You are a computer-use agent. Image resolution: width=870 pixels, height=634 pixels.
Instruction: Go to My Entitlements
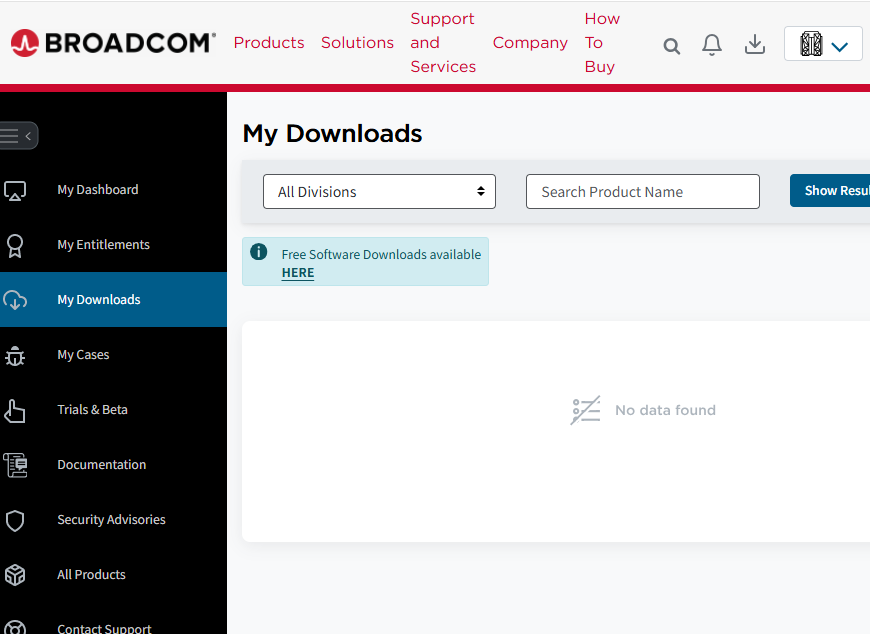coord(104,245)
